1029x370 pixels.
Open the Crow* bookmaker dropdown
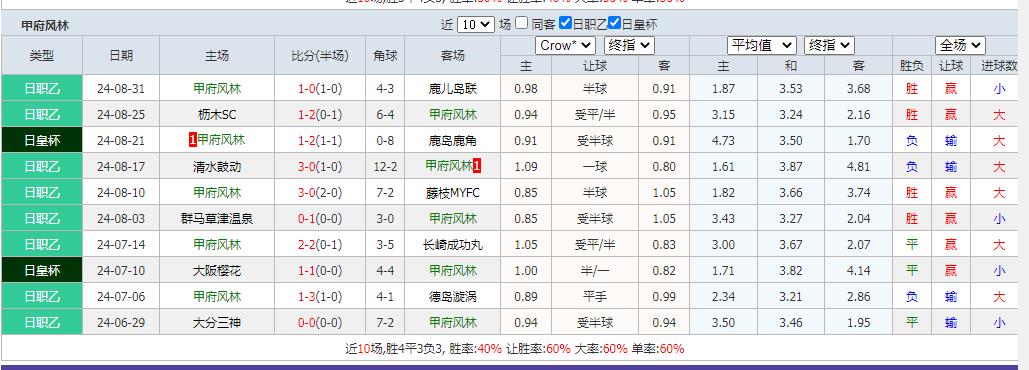tap(566, 45)
